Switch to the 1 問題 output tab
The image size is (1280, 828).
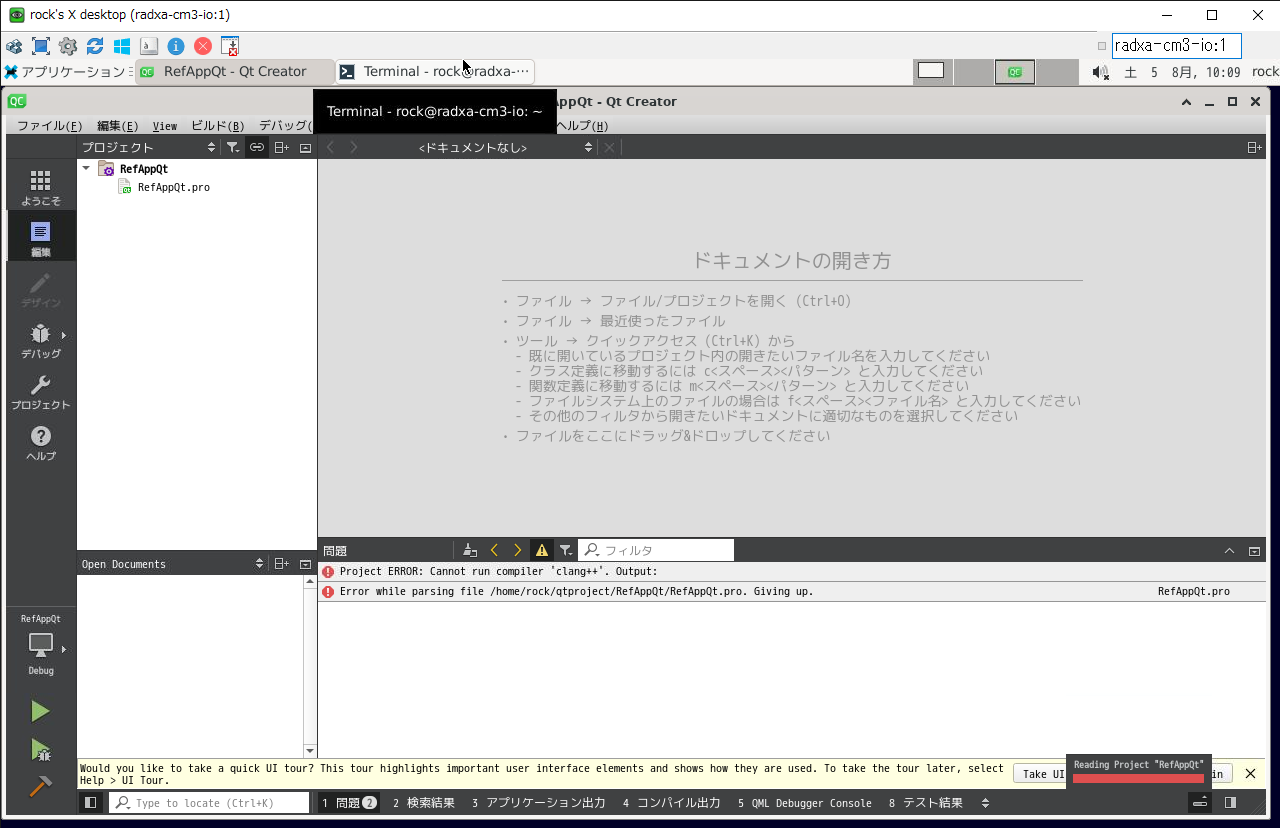pos(348,803)
